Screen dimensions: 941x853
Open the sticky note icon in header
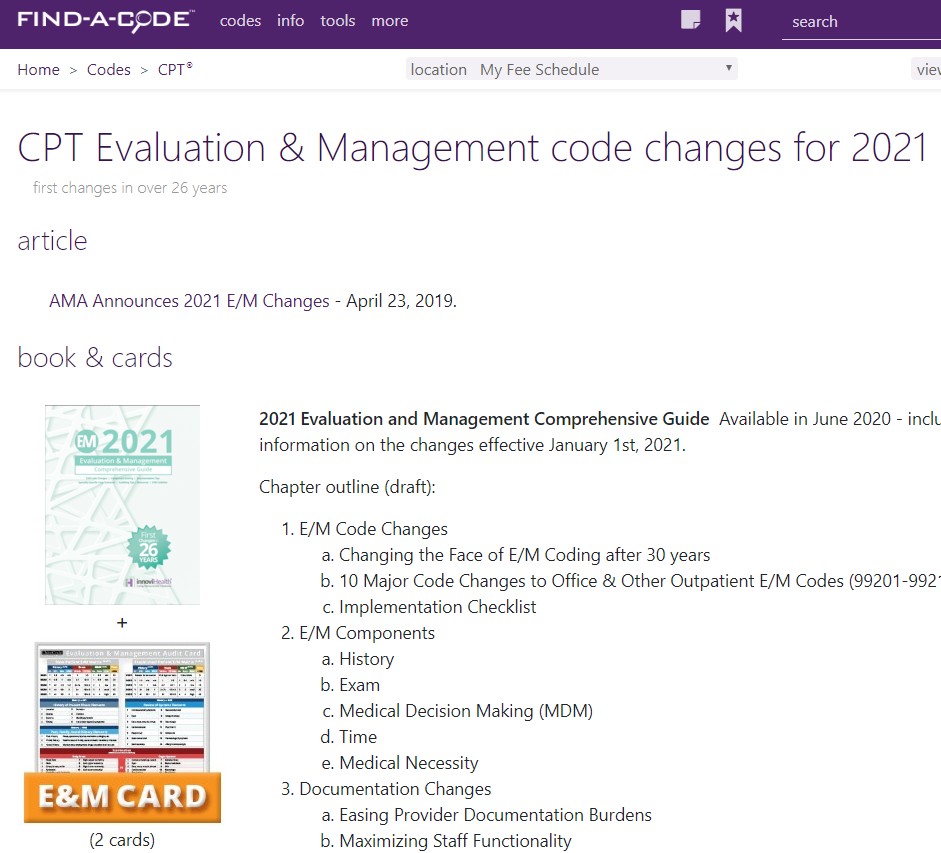[691, 20]
